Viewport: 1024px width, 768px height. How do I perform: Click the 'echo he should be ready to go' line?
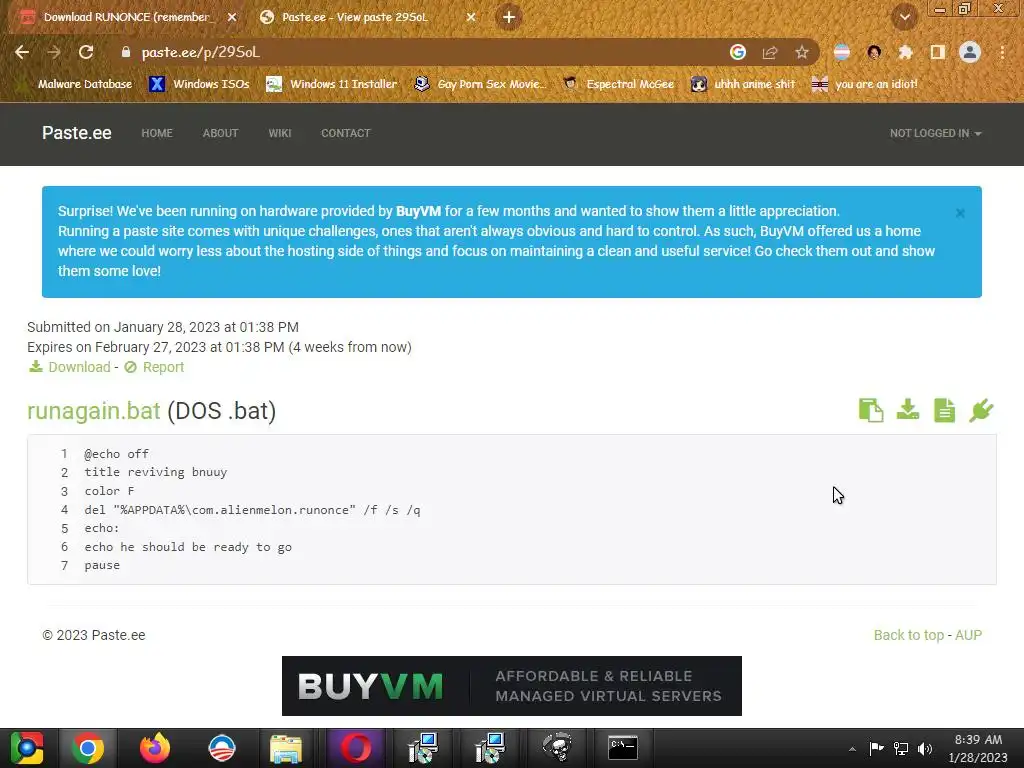(188, 547)
